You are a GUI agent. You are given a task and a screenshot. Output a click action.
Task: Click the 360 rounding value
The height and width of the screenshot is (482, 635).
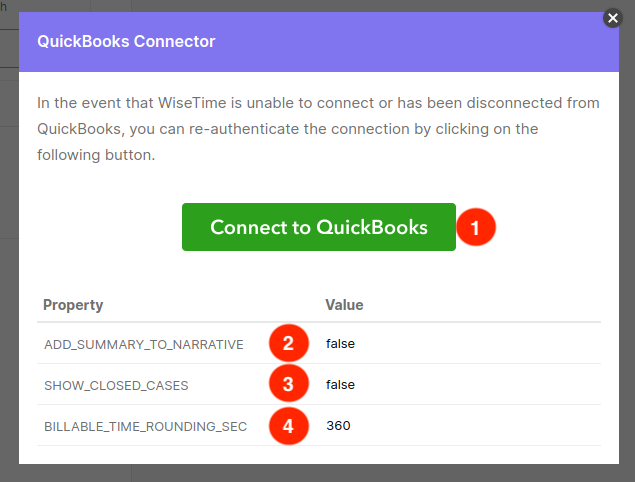tap(338, 426)
